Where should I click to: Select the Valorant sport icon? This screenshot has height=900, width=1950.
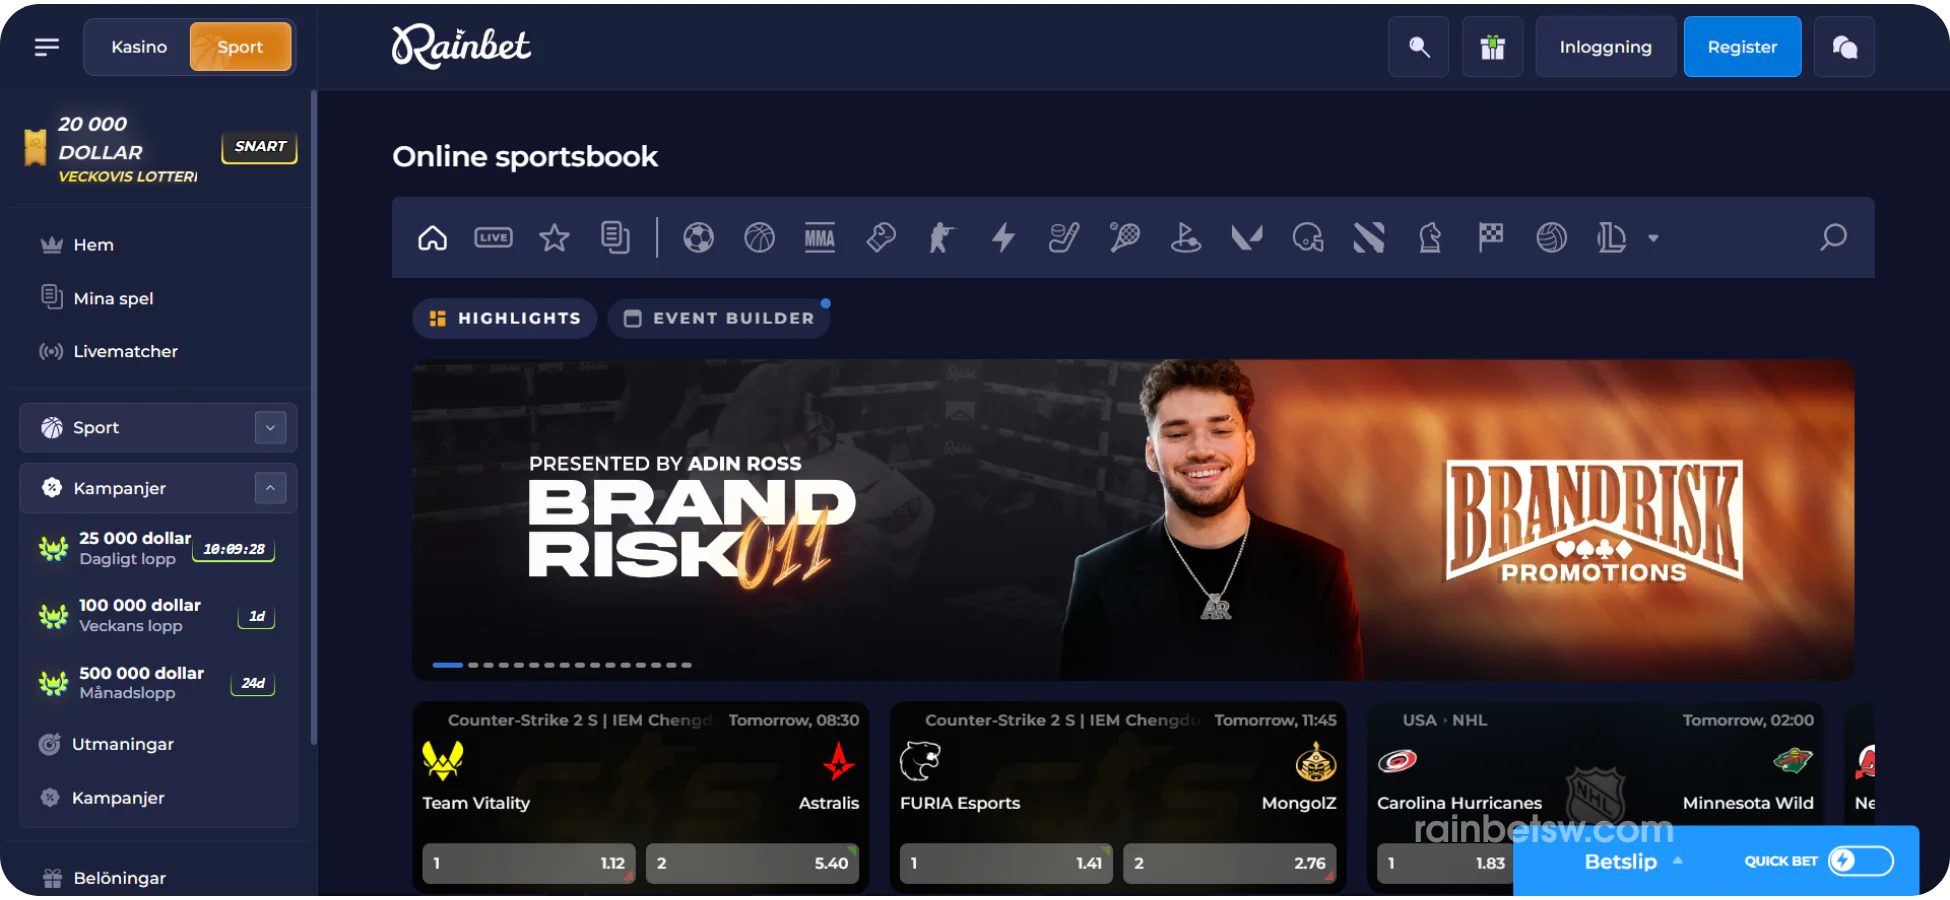pos(1247,238)
